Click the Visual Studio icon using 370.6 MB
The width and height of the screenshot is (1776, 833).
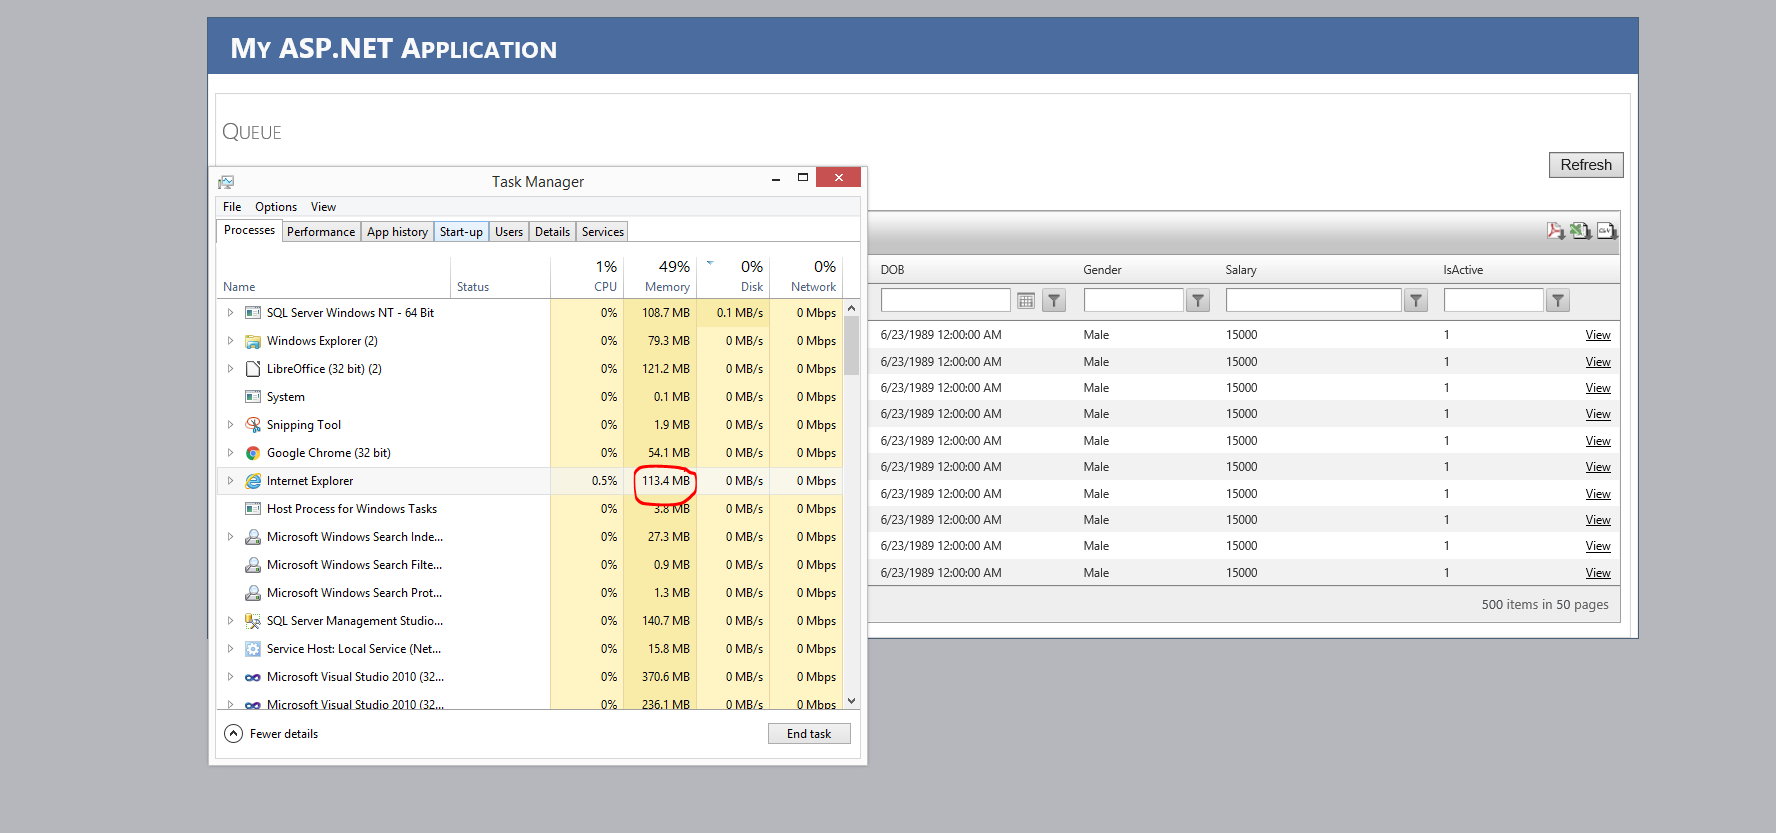(x=253, y=677)
